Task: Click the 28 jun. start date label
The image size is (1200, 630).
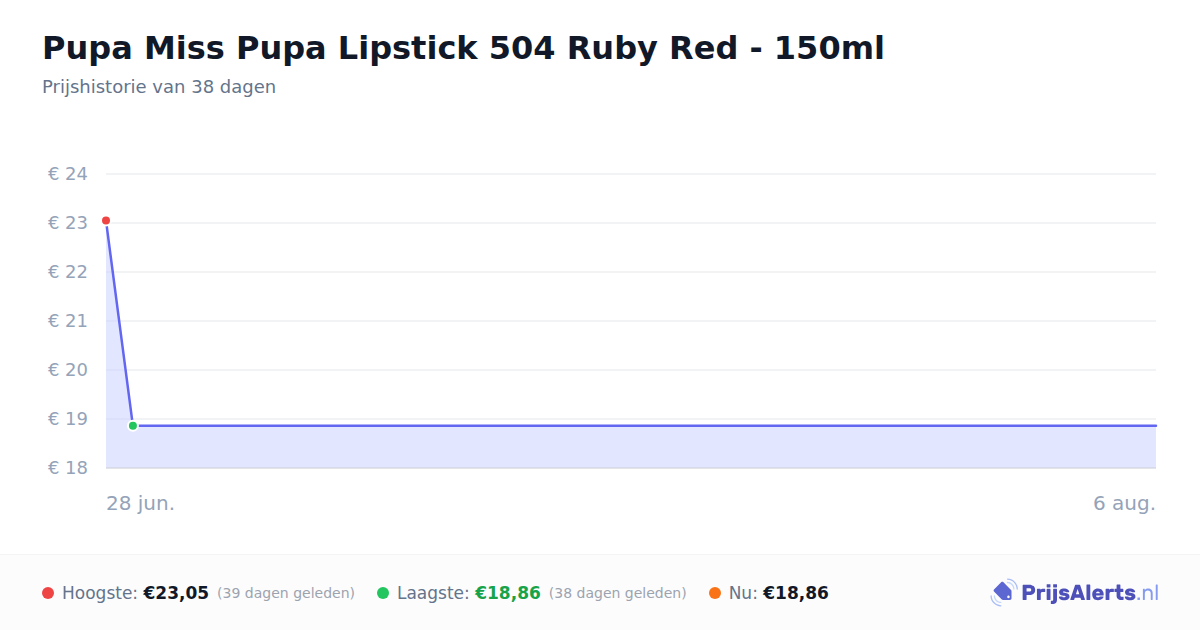Action: [x=141, y=503]
